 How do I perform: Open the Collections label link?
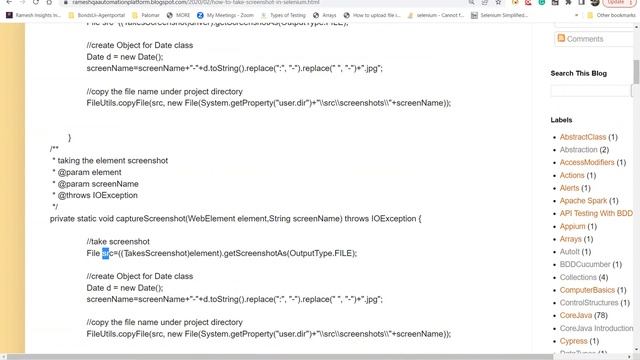coord(578,277)
